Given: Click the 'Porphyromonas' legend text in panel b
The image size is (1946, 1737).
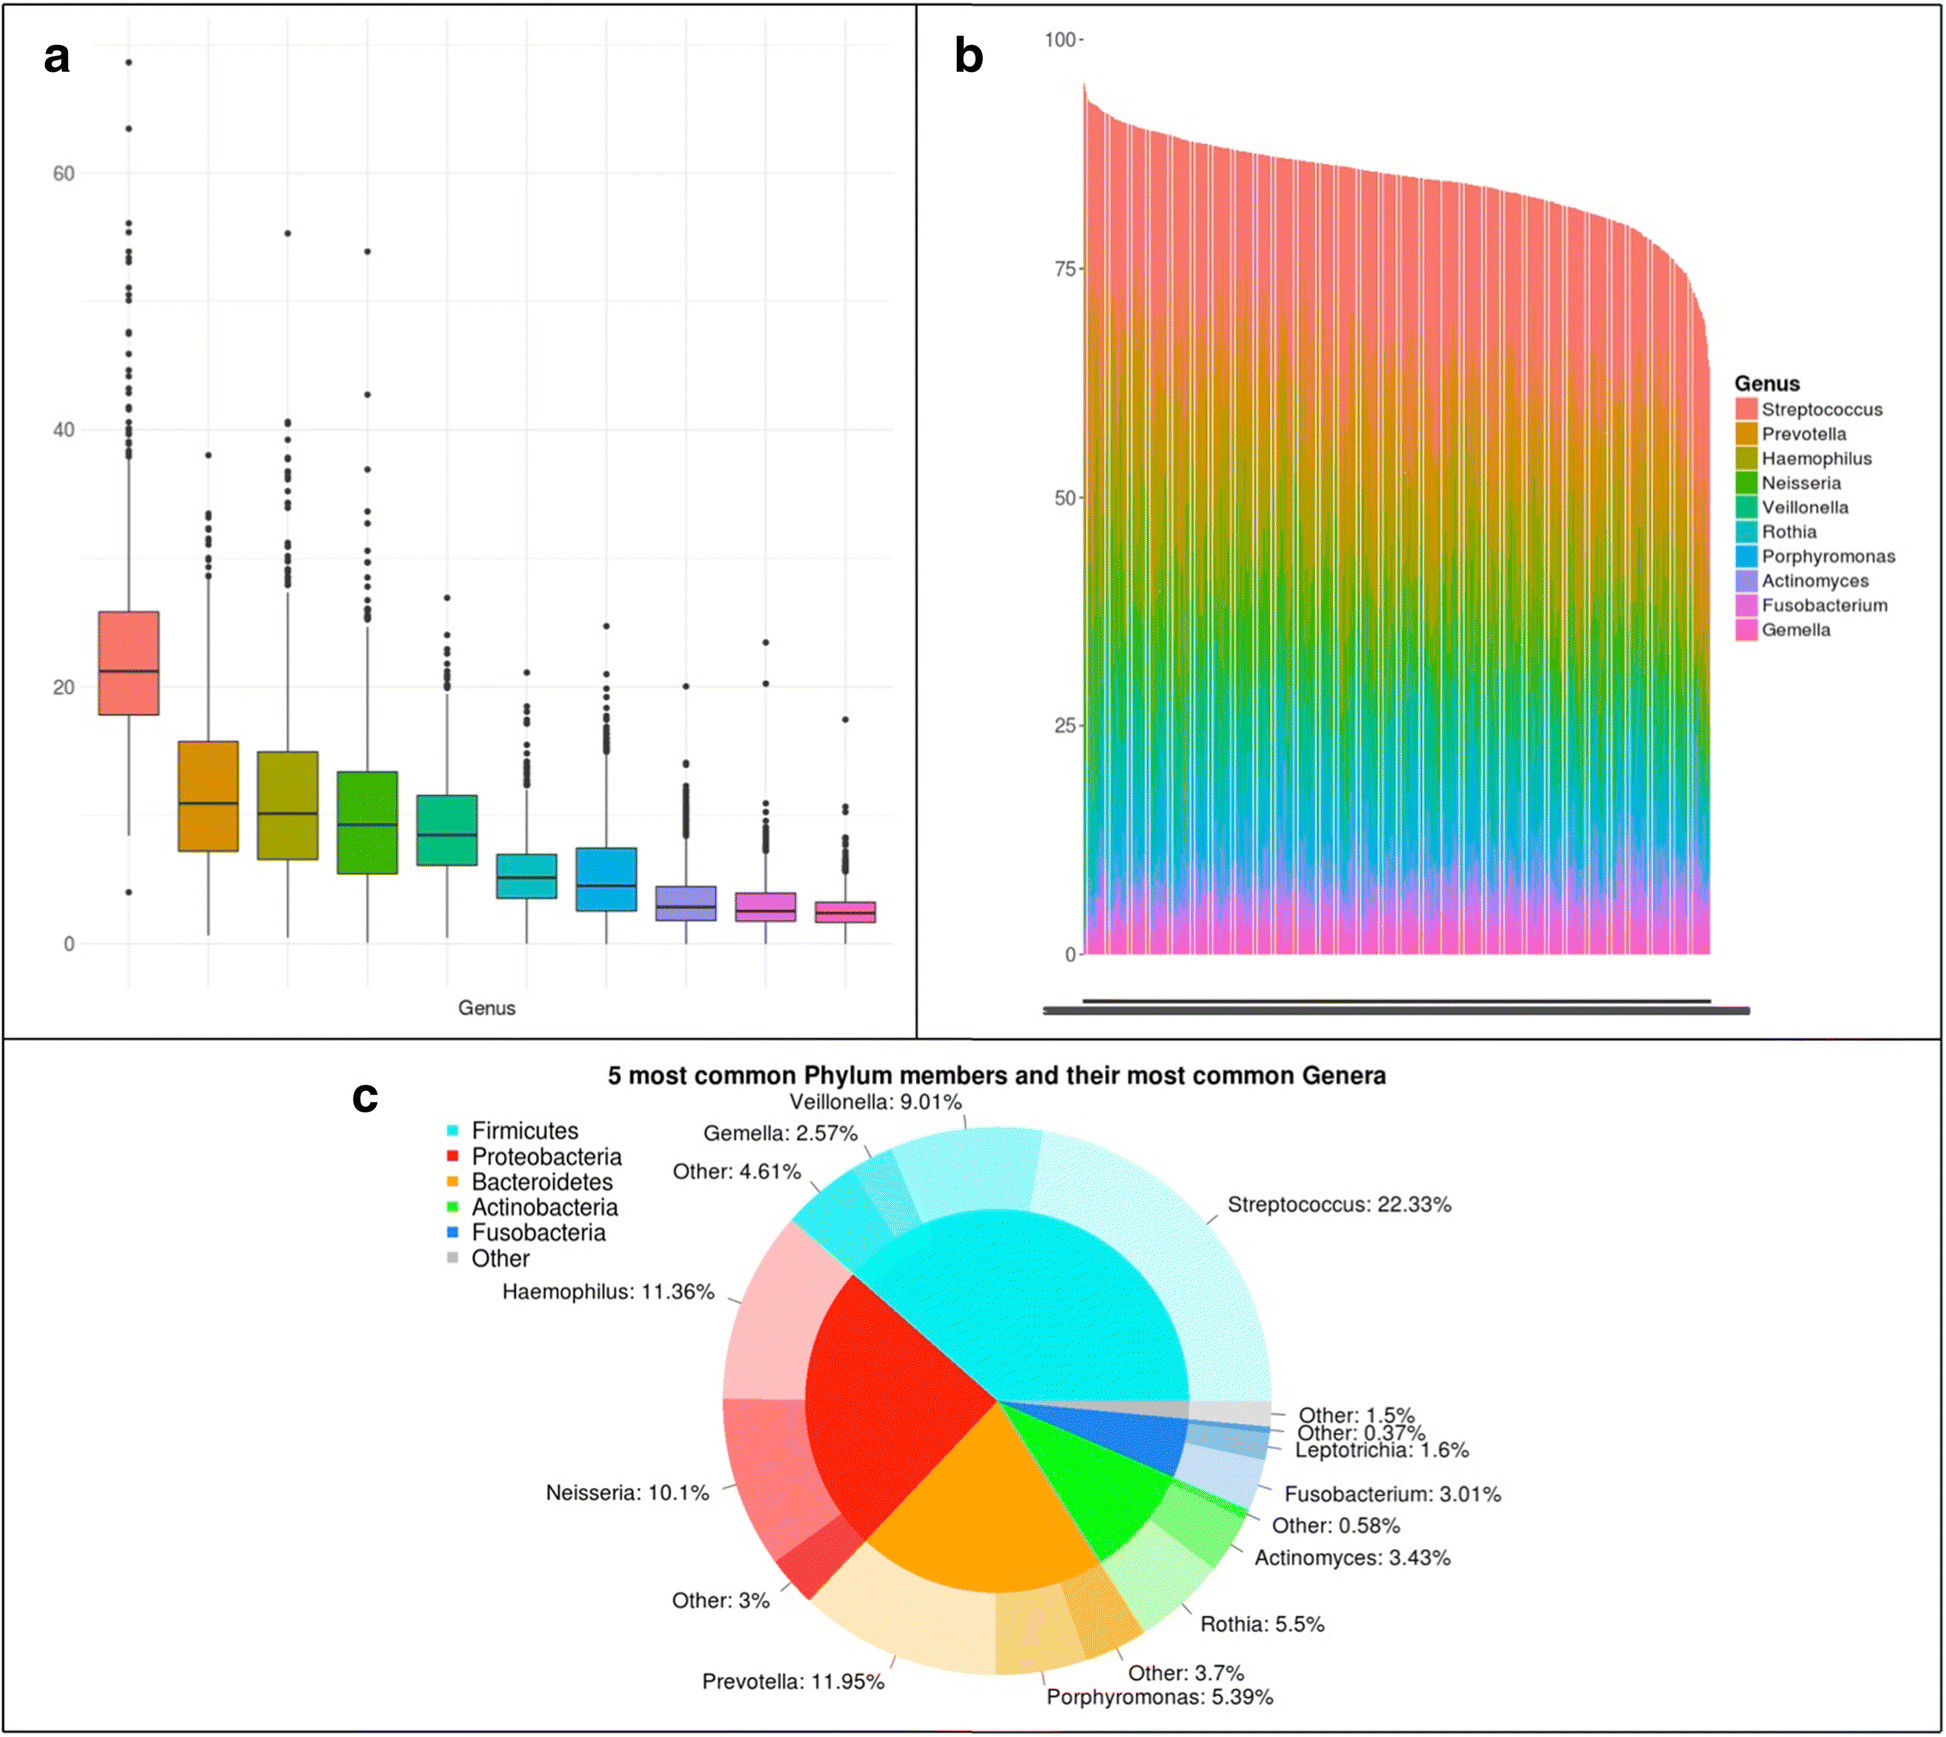Looking at the screenshot, I should pyautogui.click(x=1829, y=557).
